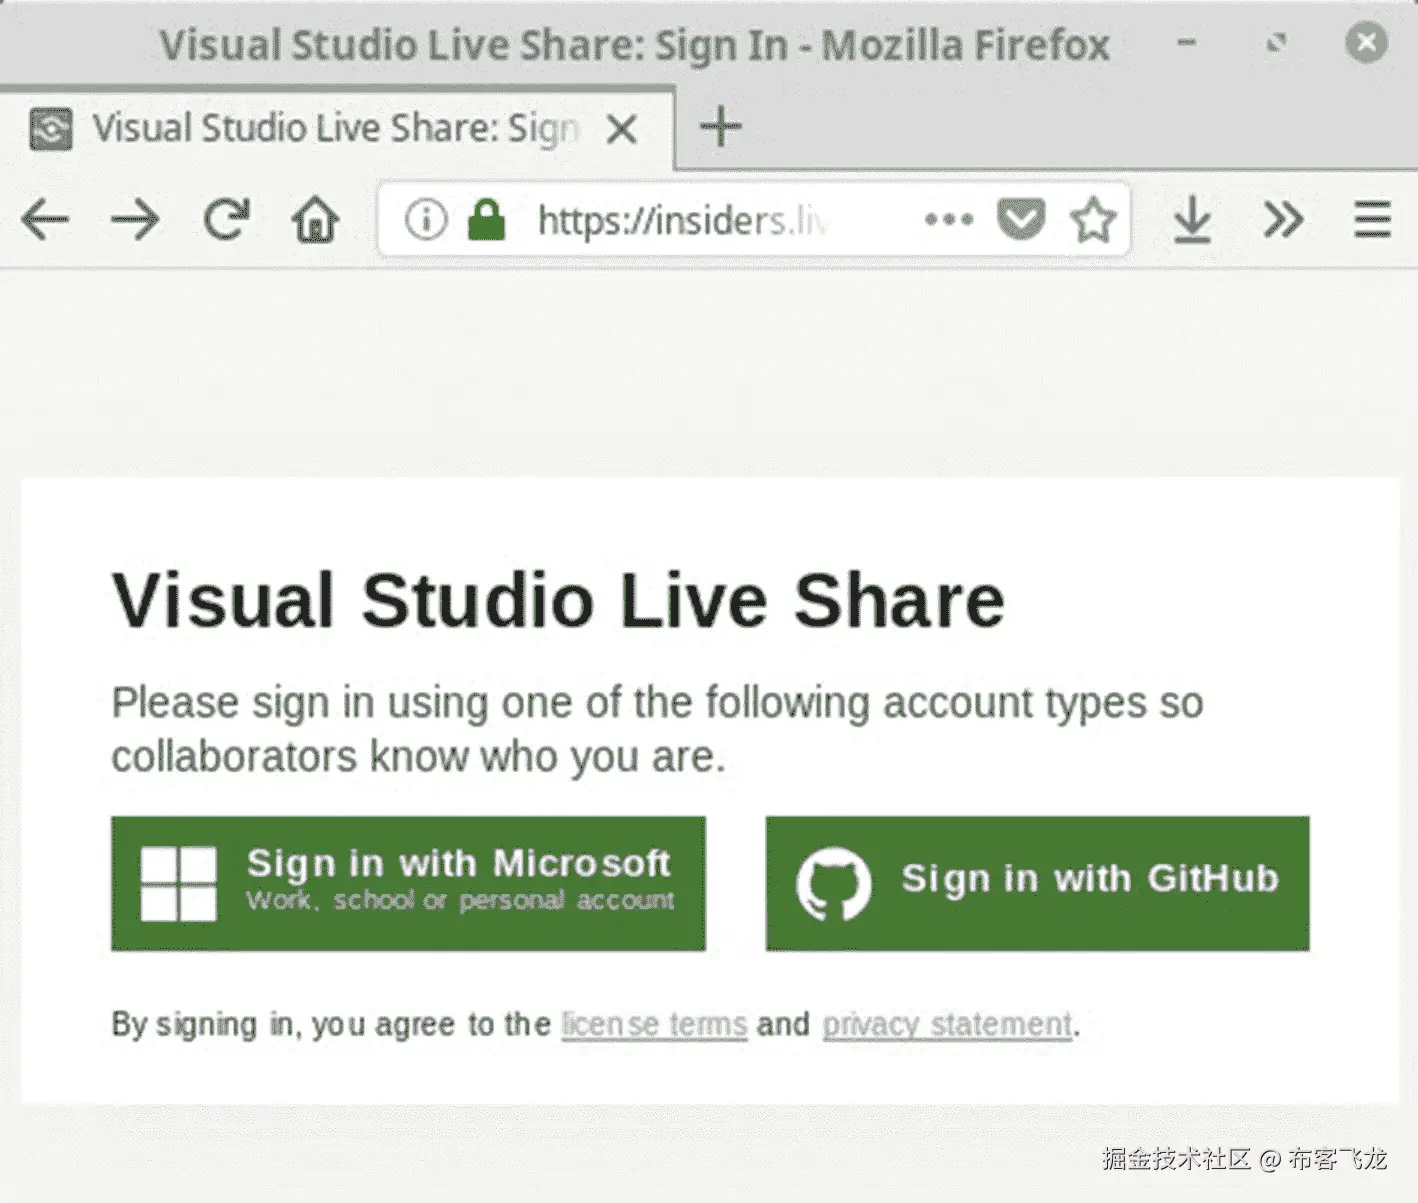
Task: Bookmark this page with the star
Action: point(1092,219)
